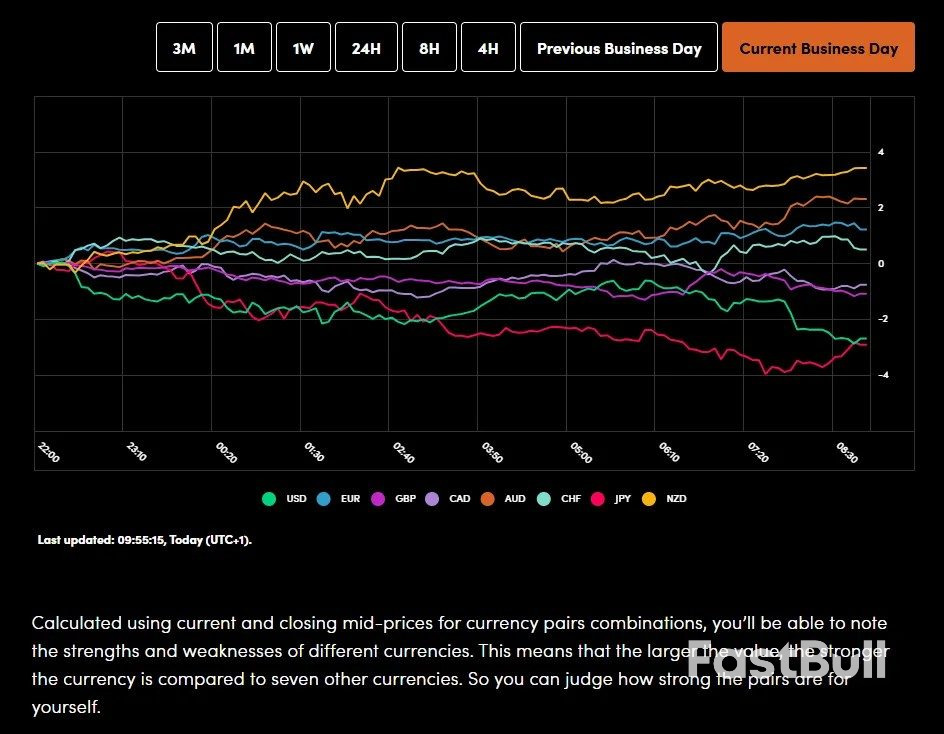Click the orange AUD color swatch

point(488,499)
